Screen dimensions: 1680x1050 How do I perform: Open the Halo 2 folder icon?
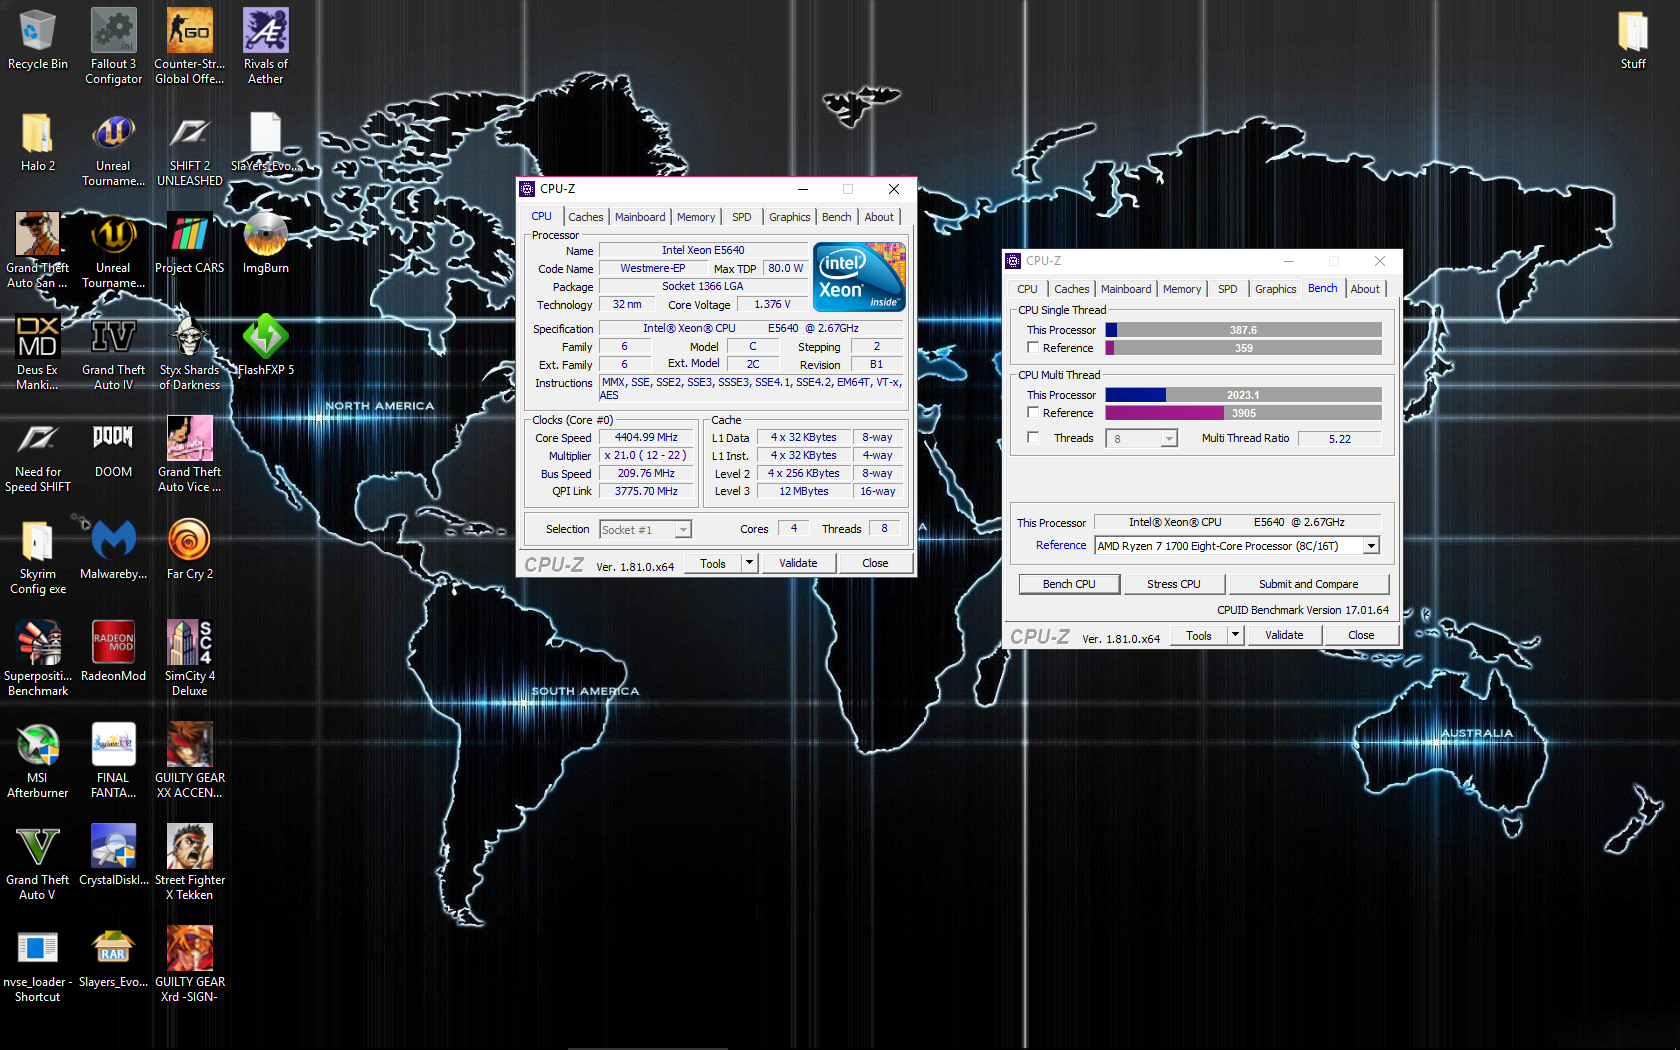pyautogui.click(x=38, y=141)
